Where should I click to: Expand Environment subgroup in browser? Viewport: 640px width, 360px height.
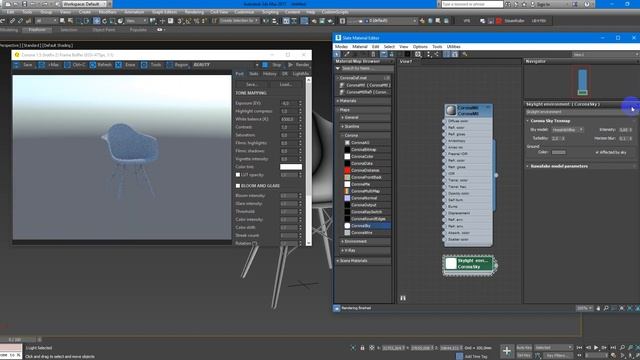[365, 241]
